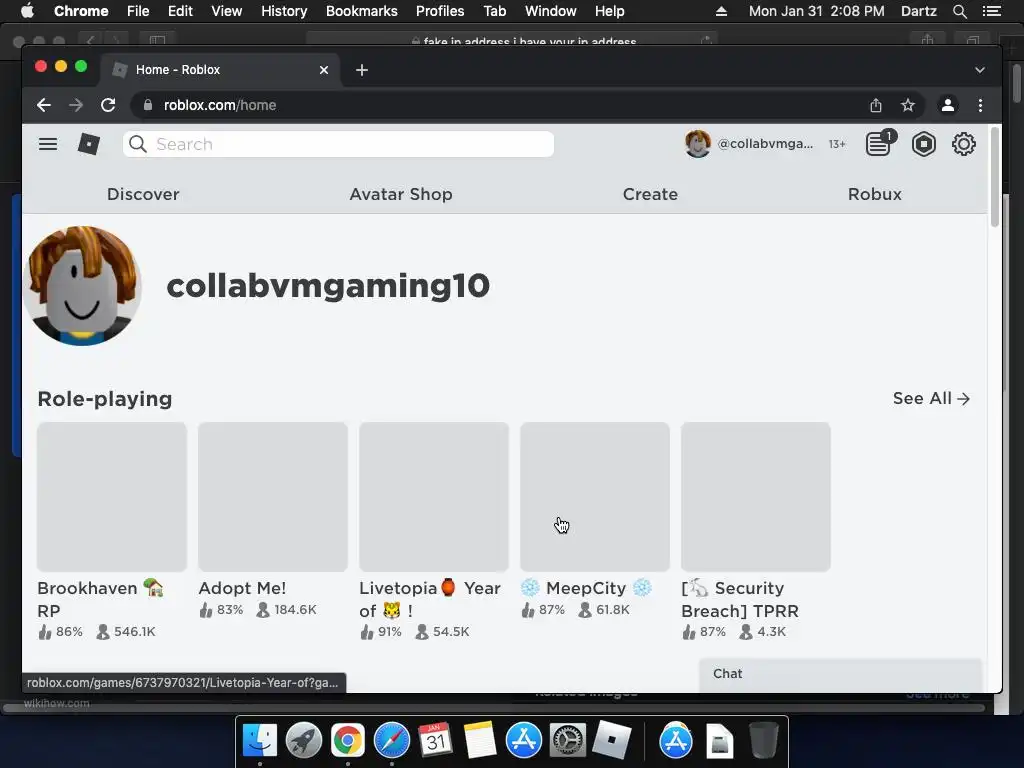The image size is (1024, 768).
Task: Share this page via Chrome share icon
Action: pos(876,105)
